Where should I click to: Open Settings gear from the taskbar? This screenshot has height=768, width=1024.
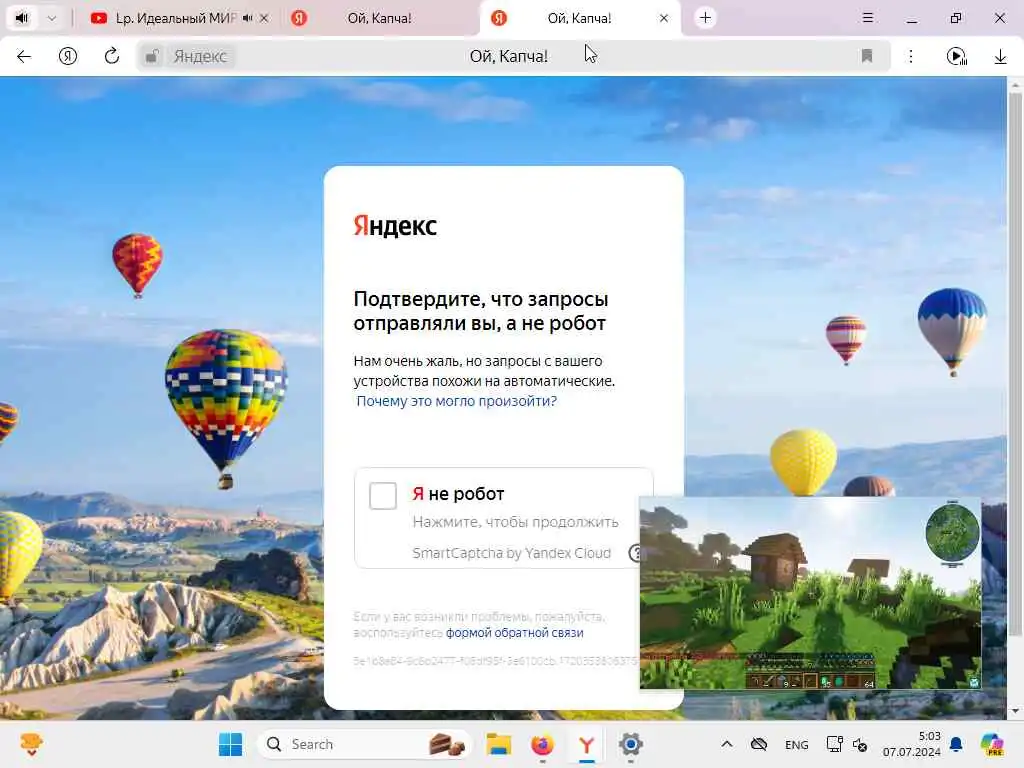631,744
